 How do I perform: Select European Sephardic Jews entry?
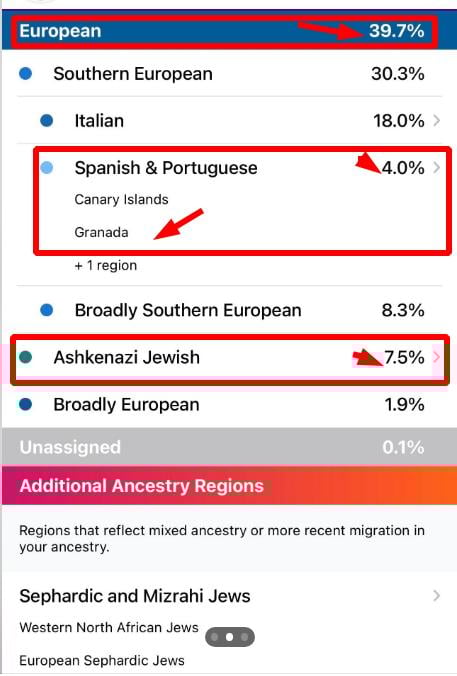(102, 660)
